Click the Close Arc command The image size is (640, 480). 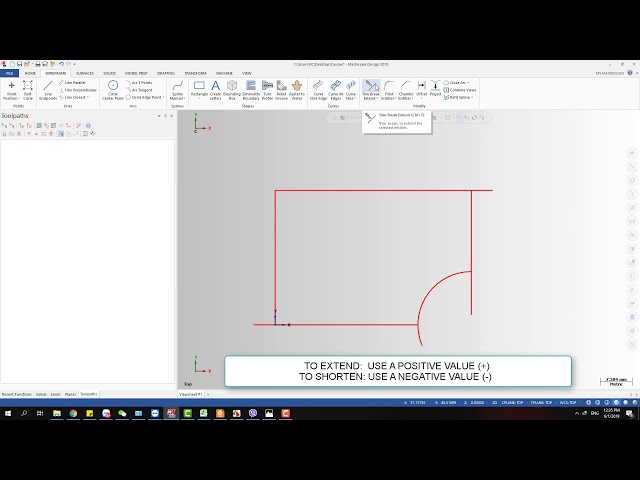click(x=456, y=82)
